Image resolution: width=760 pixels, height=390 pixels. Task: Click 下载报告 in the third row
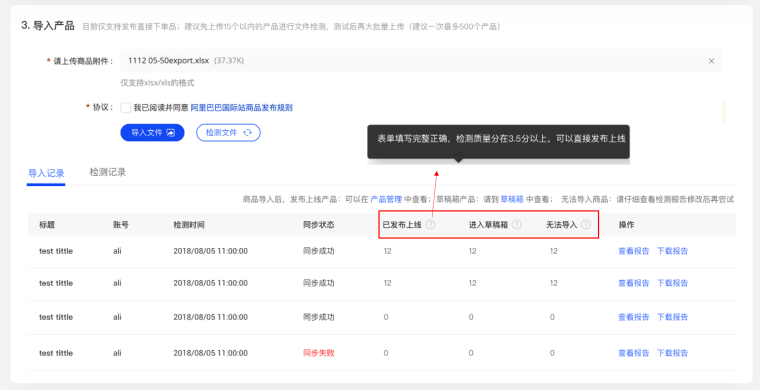pyautogui.click(x=672, y=317)
